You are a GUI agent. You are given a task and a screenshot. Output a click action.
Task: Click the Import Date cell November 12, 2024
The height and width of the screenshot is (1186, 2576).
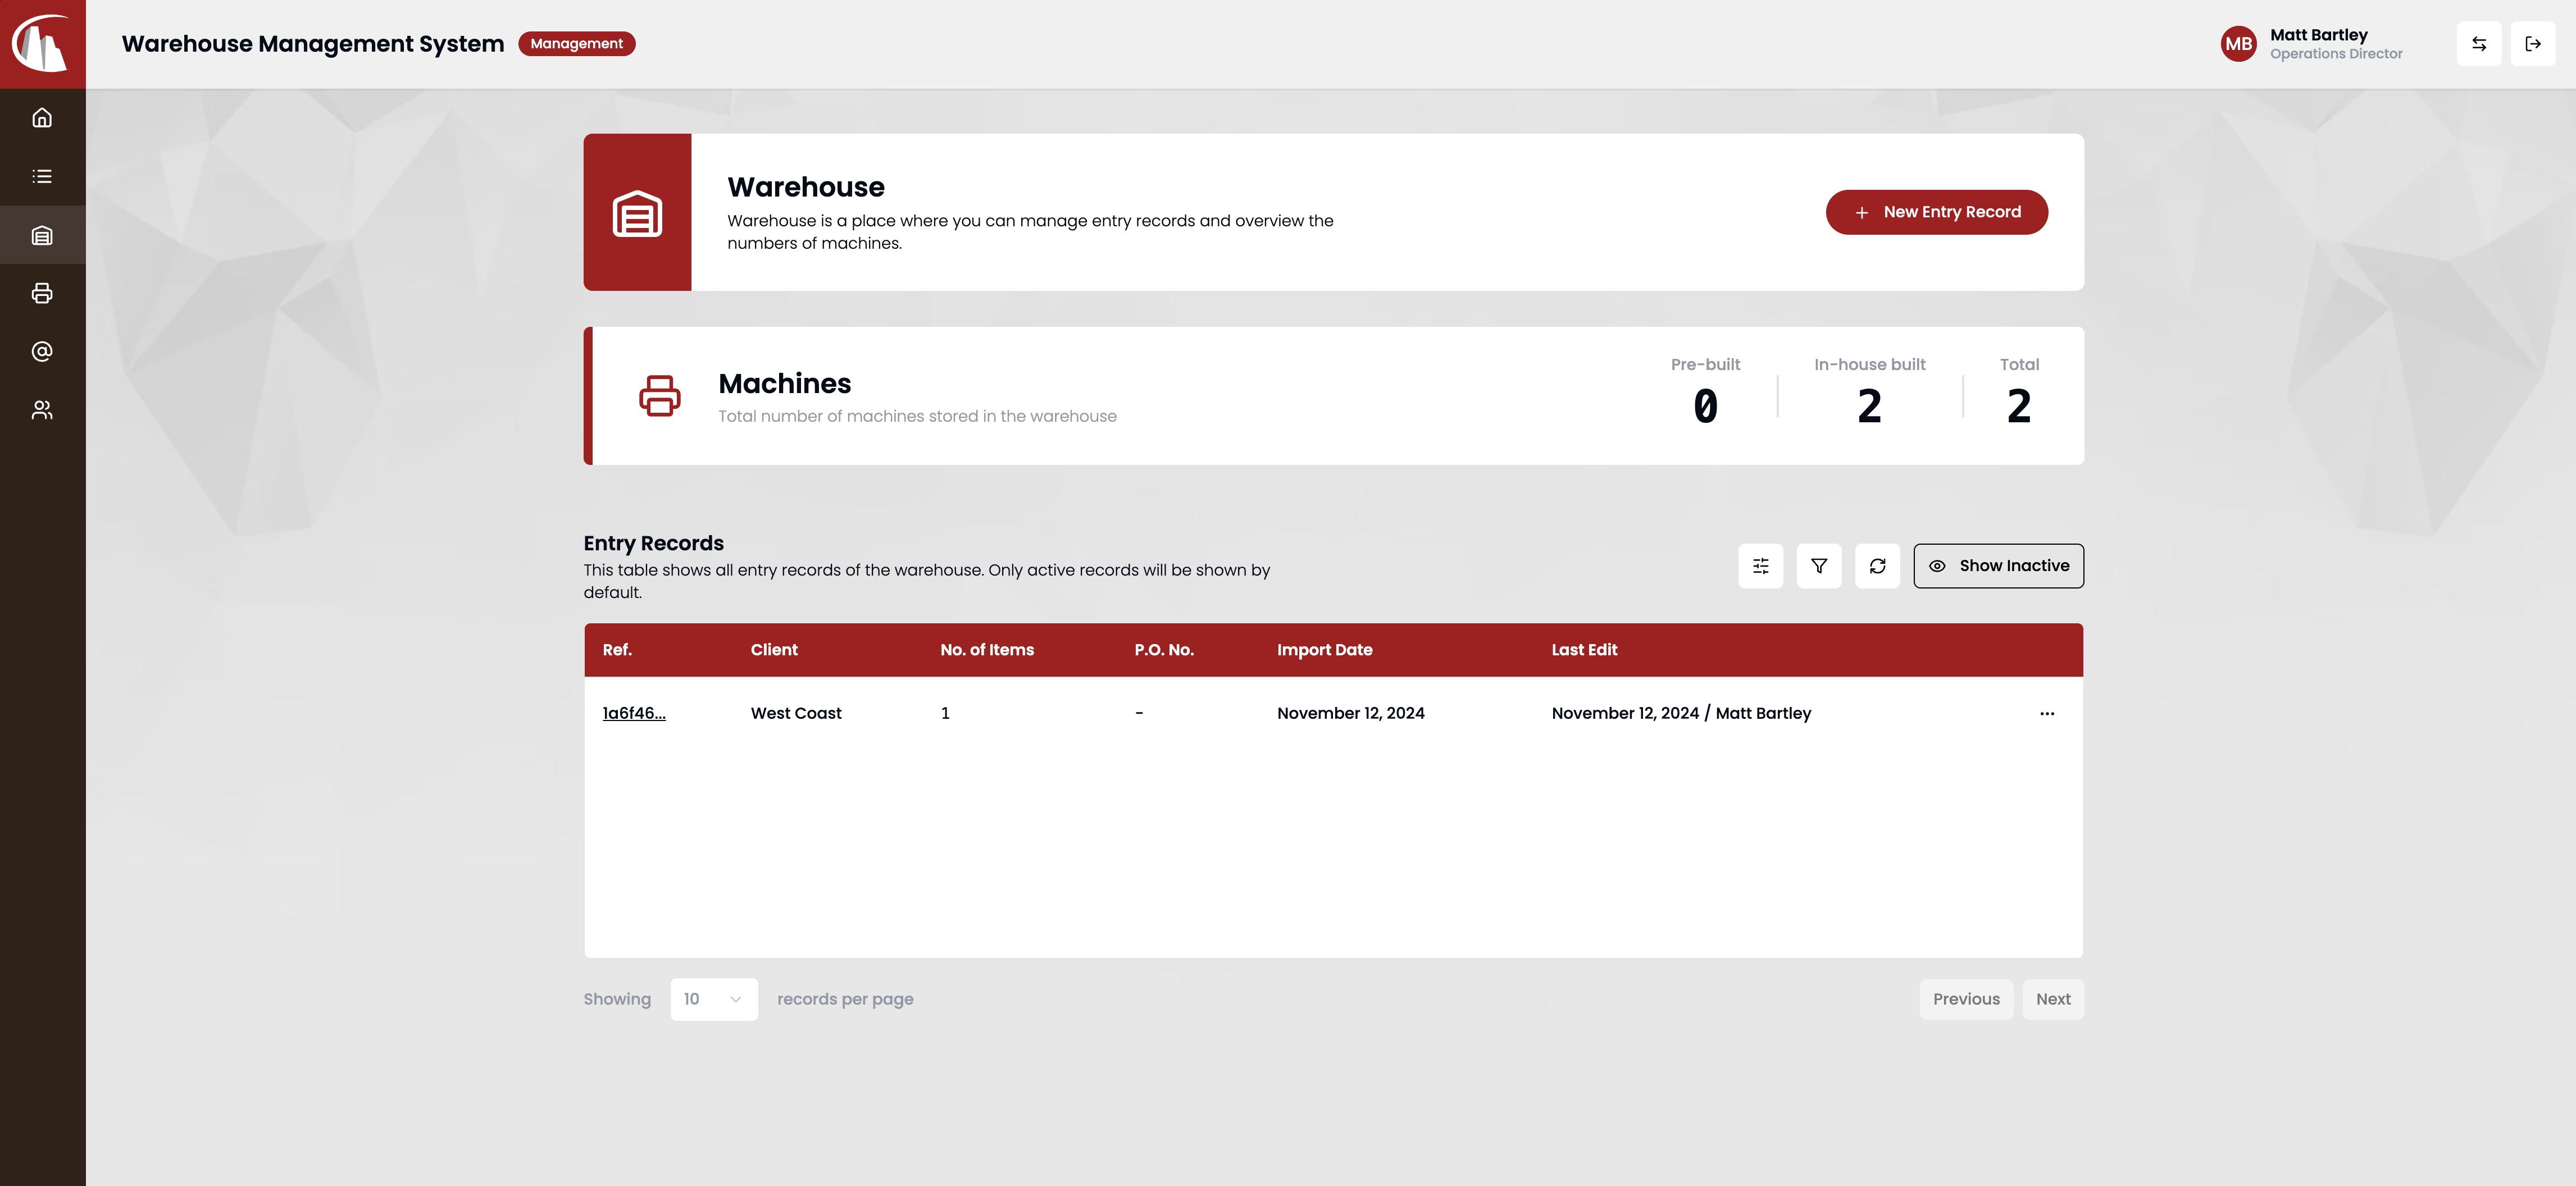click(x=1350, y=713)
